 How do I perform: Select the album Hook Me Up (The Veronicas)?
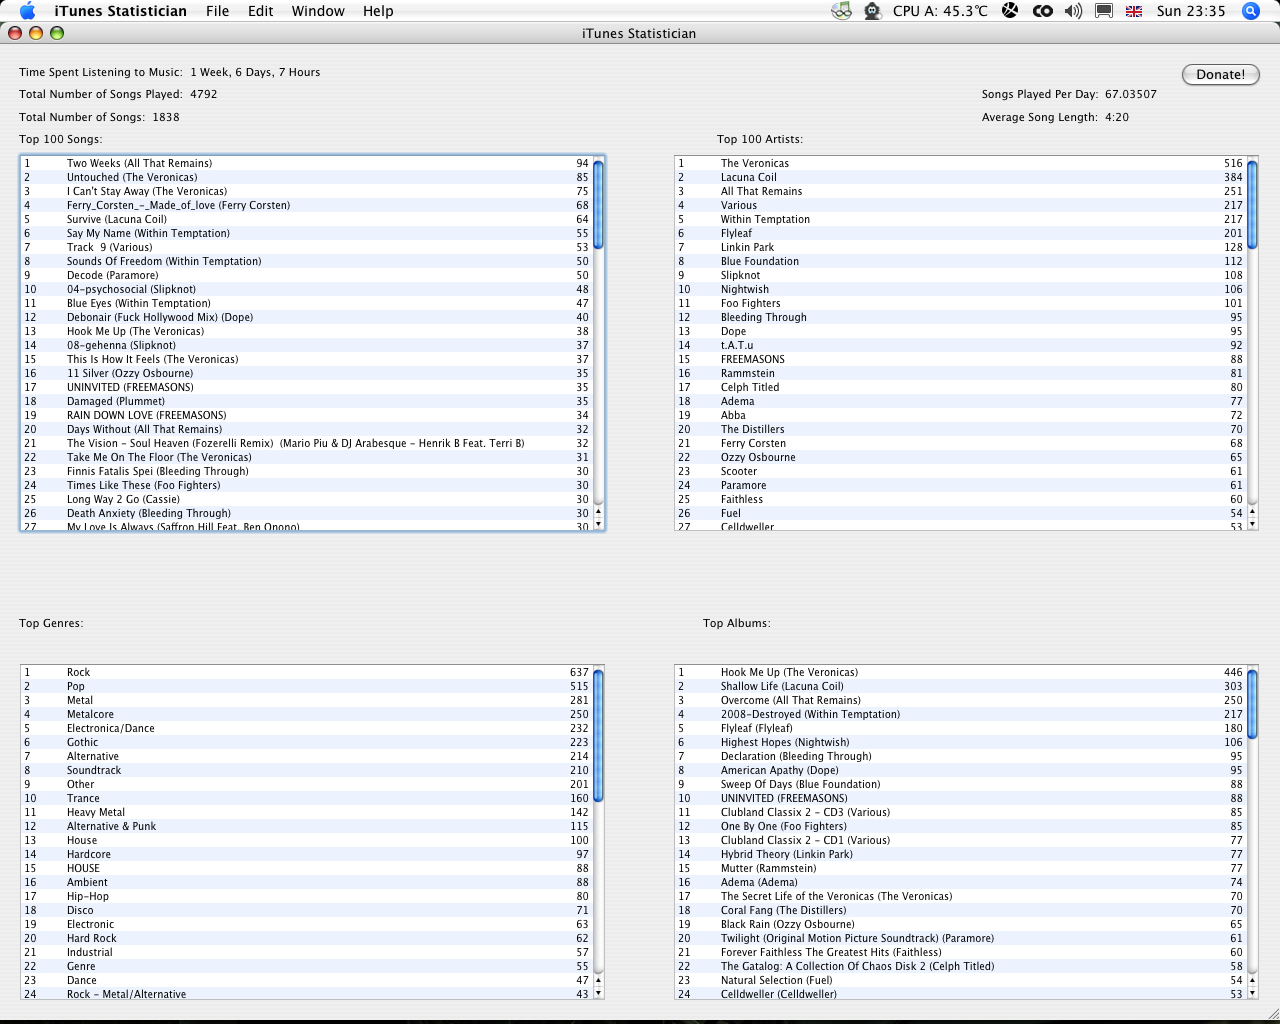point(961,672)
